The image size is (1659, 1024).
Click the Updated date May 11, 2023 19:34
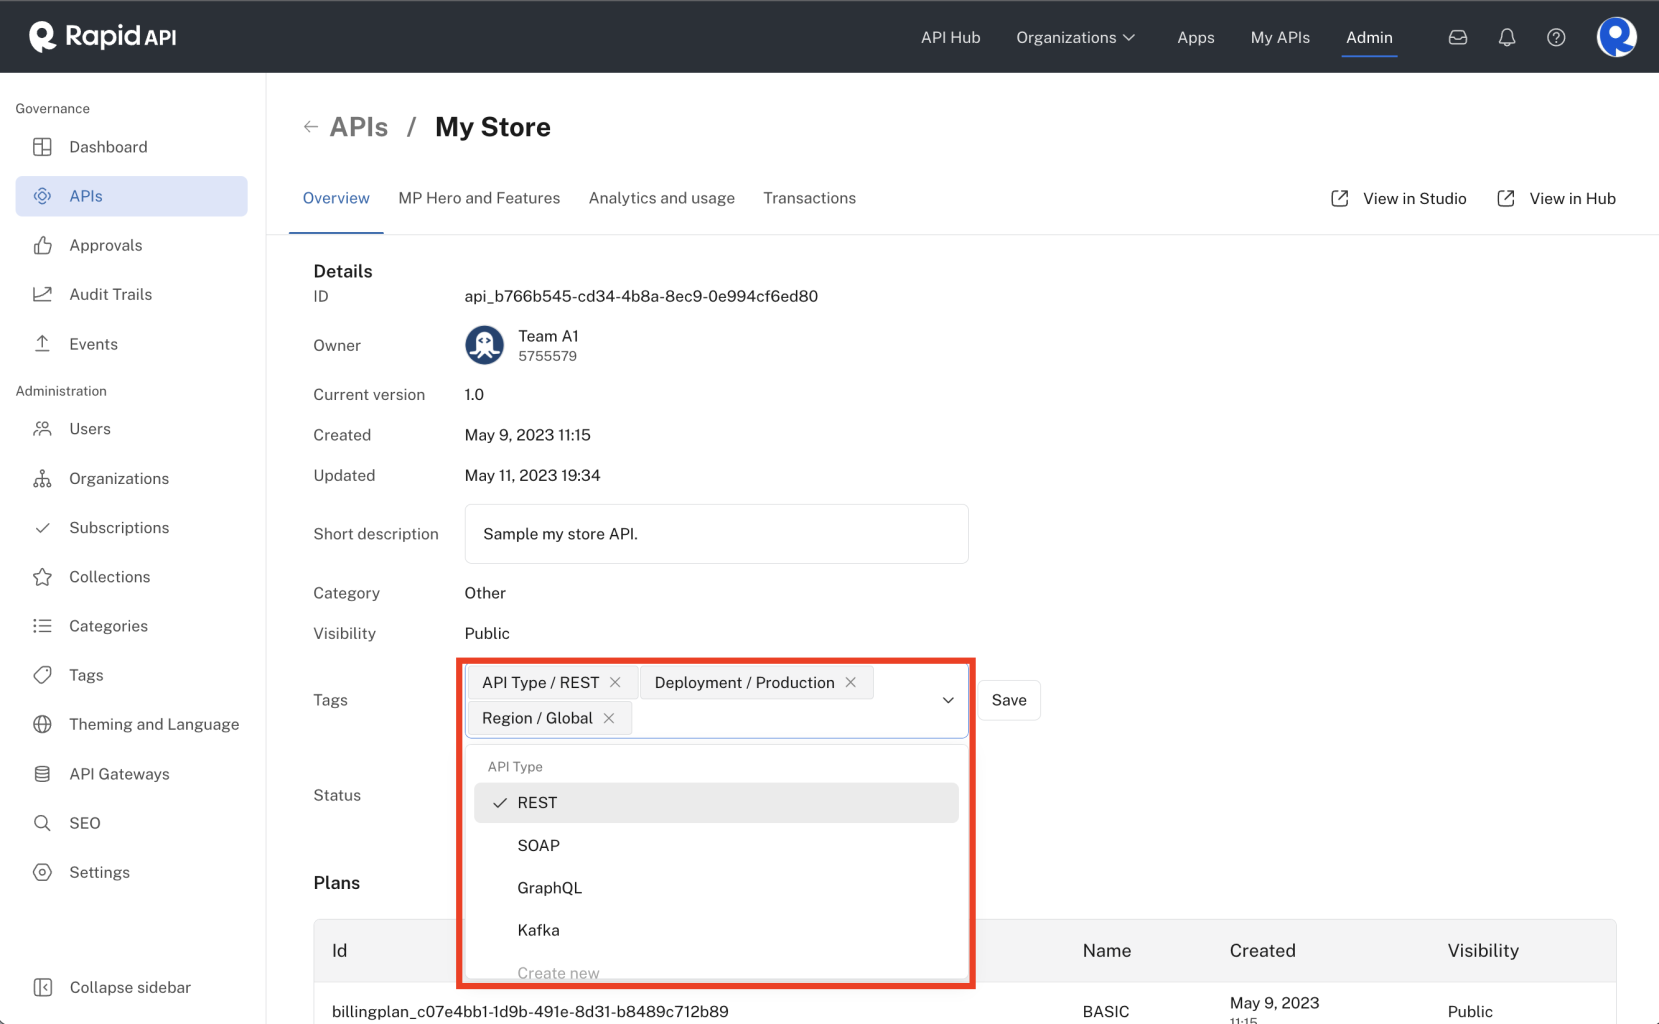pyautogui.click(x=532, y=475)
